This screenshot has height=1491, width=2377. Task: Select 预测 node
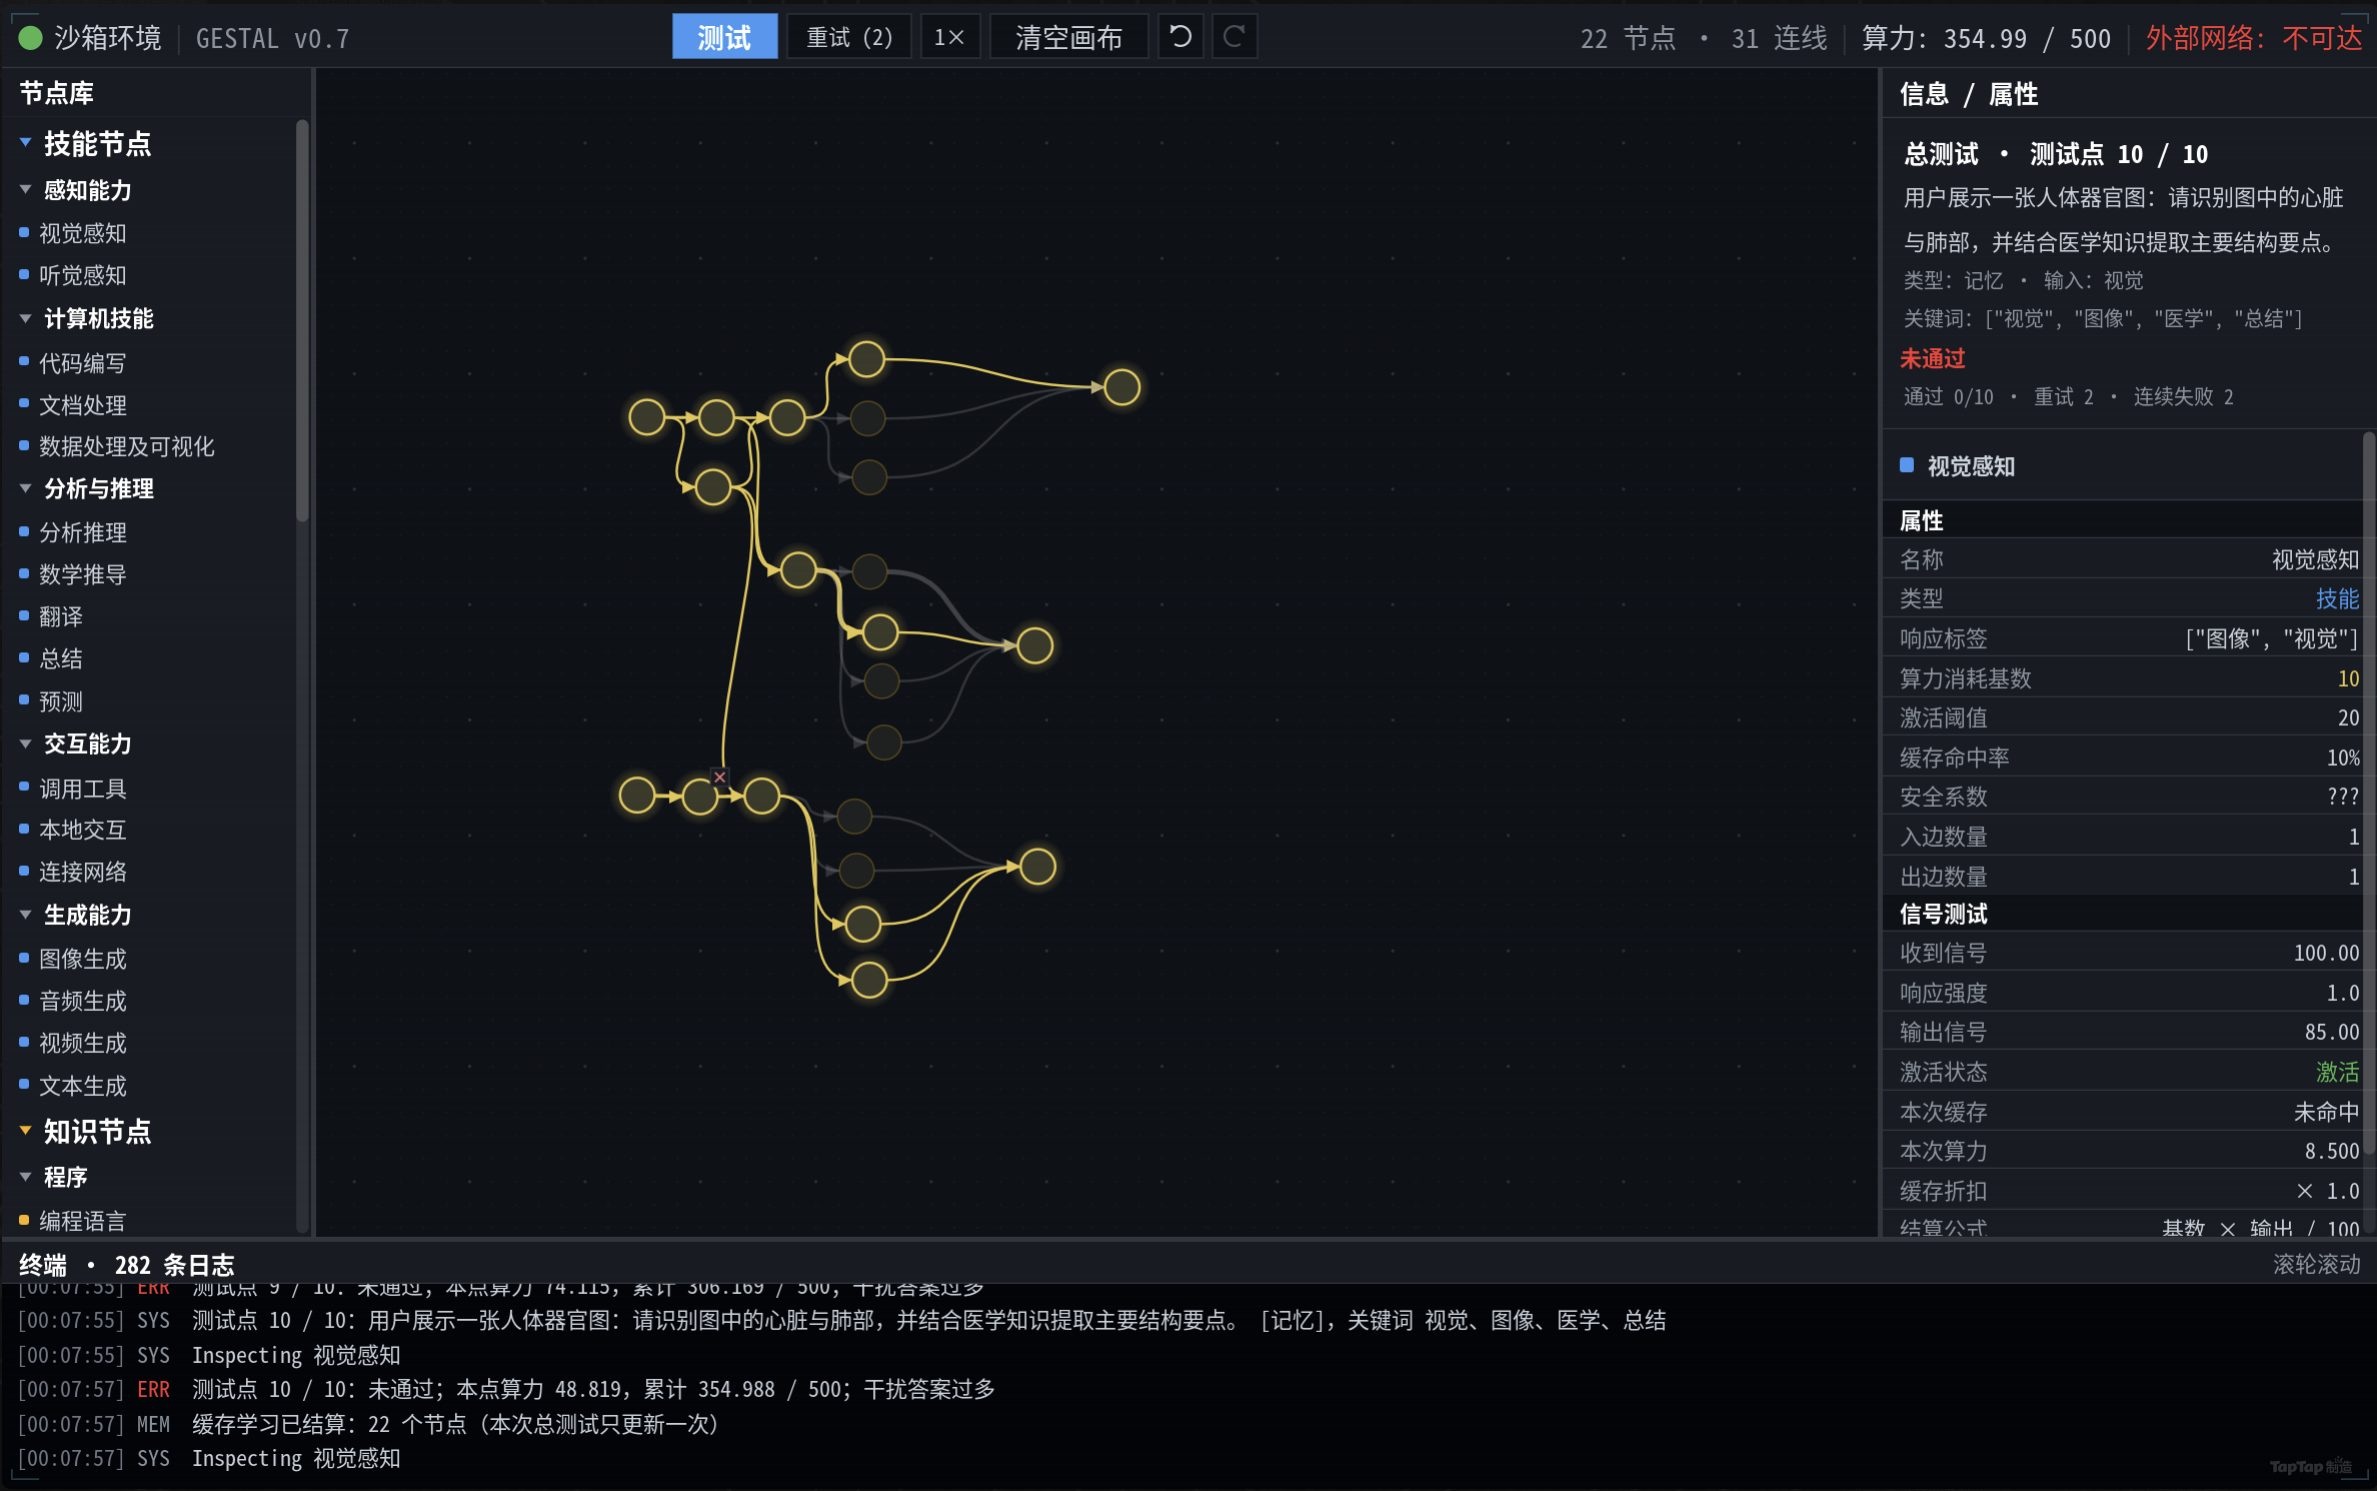[x=60, y=702]
